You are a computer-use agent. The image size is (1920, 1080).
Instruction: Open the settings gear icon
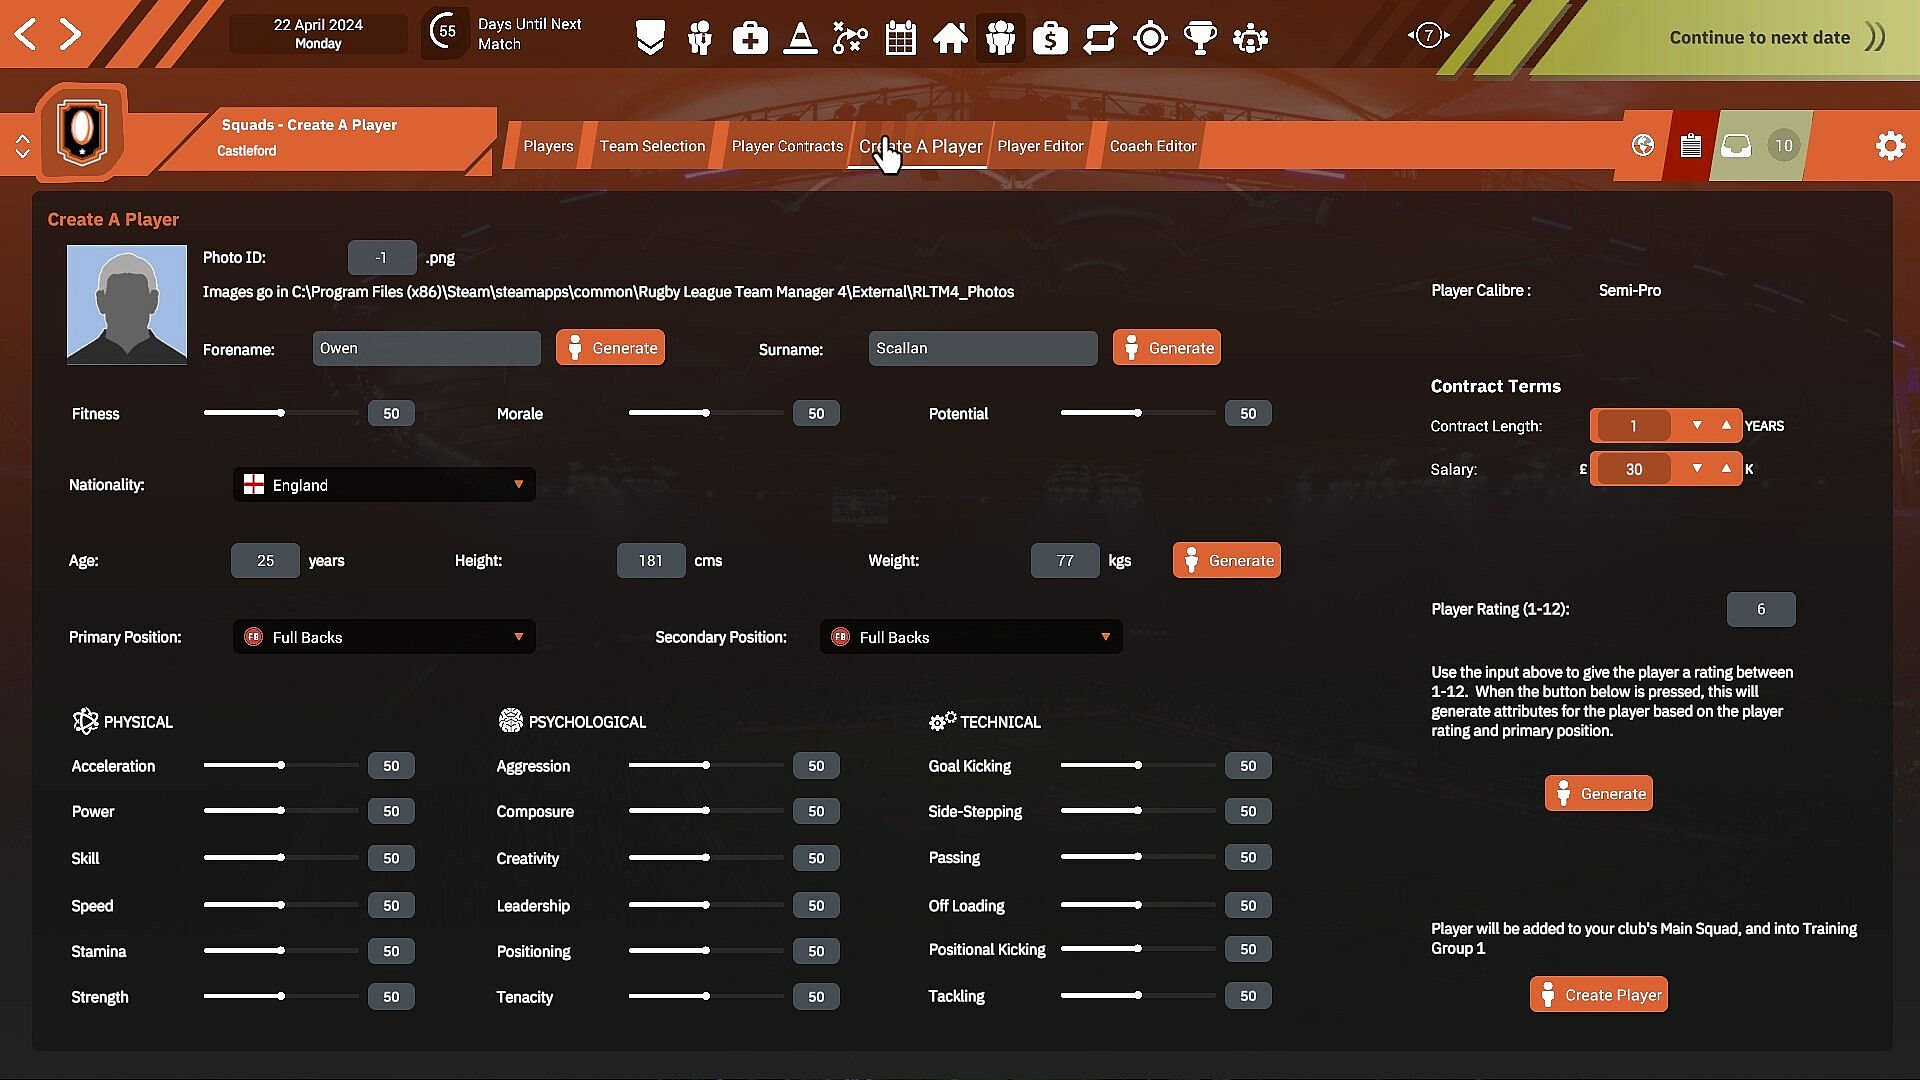1890,146
